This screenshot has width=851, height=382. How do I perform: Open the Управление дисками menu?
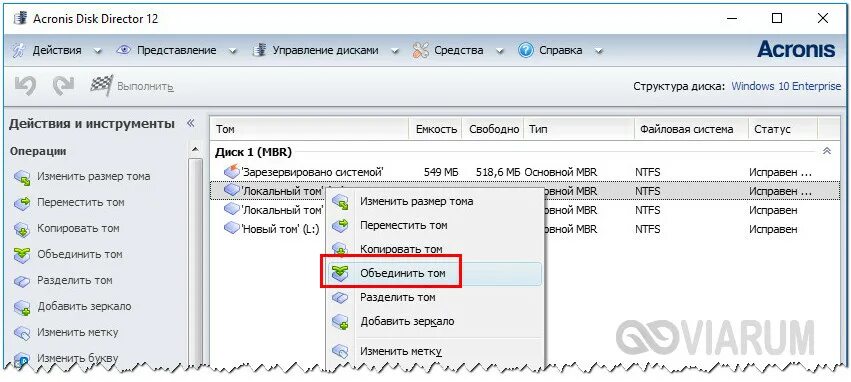coord(325,50)
